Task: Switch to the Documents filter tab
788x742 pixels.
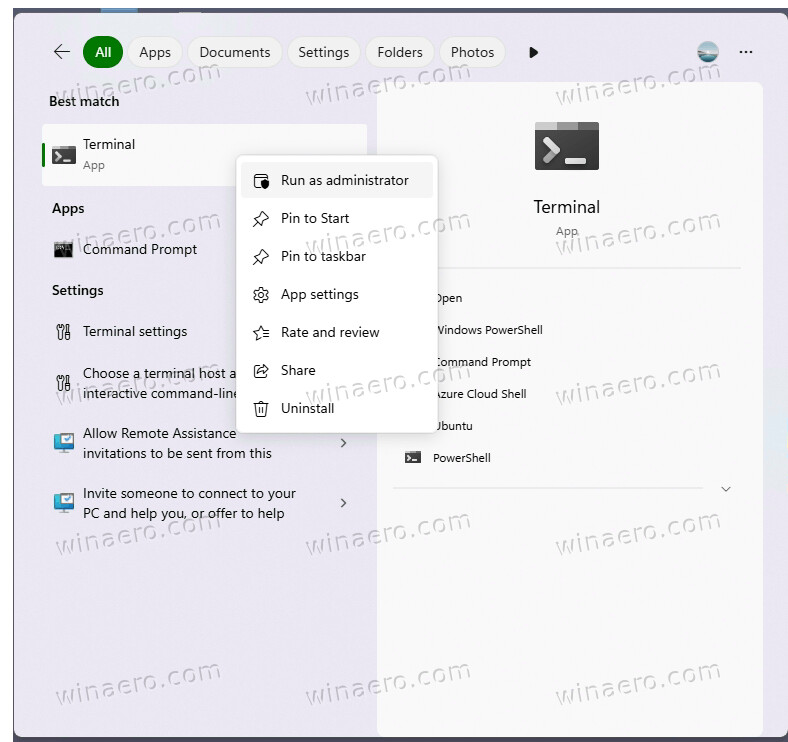Action: click(234, 52)
